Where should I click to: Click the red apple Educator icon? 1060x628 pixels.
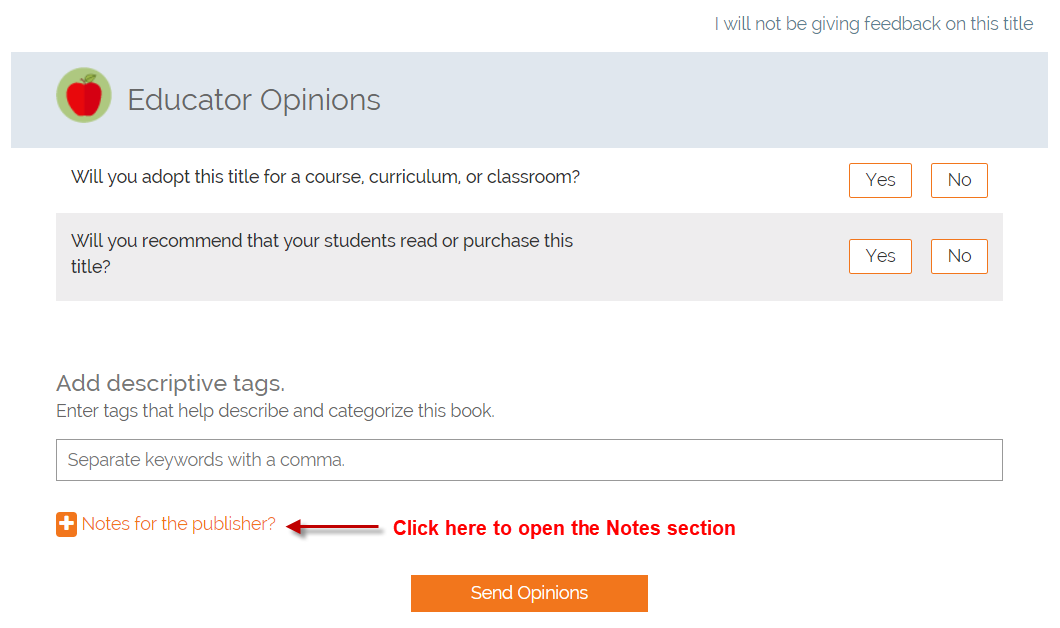click(84, 96)
